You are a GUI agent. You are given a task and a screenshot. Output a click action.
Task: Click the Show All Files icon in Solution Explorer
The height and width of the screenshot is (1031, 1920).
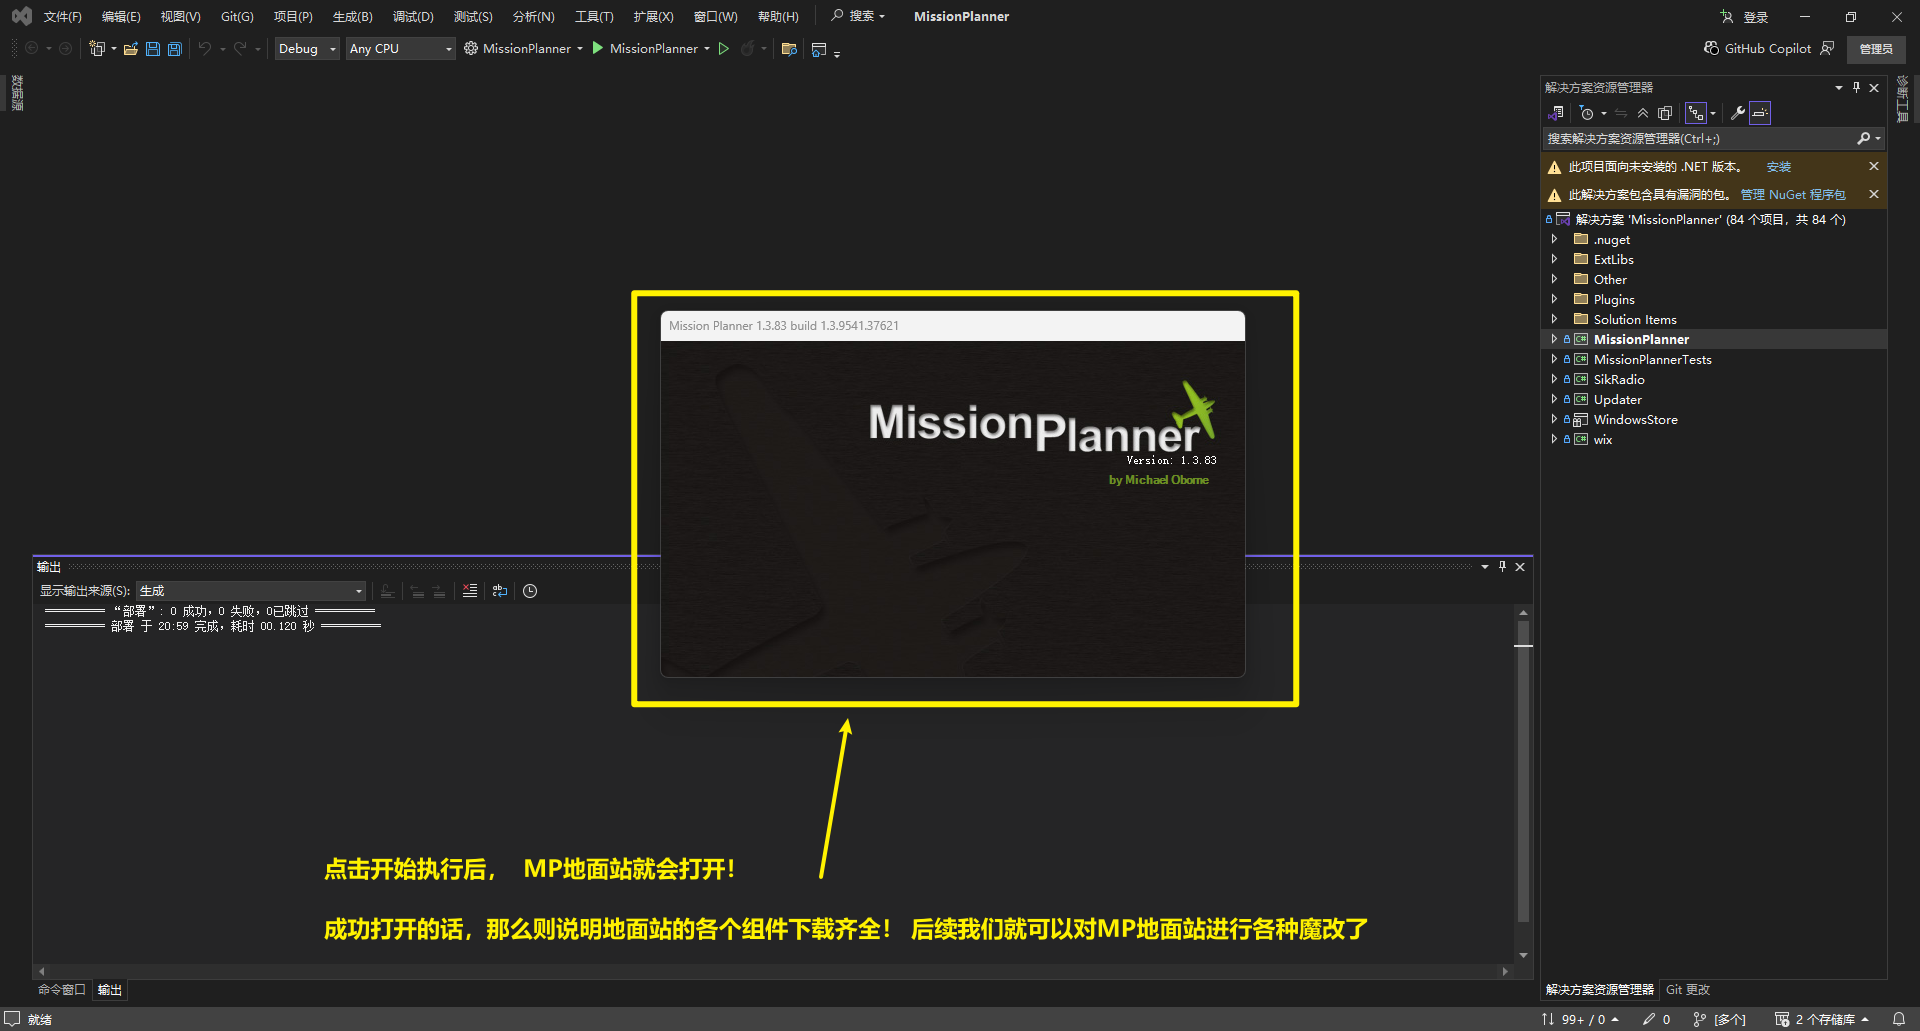click(x=1665, y=113)
